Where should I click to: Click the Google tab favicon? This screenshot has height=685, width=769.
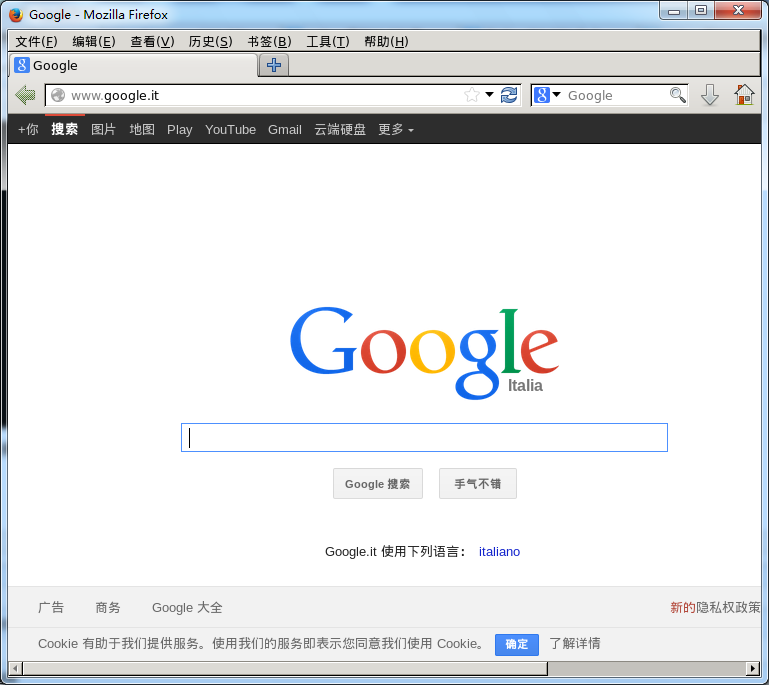pyautogui.click(x=22, y=65)
